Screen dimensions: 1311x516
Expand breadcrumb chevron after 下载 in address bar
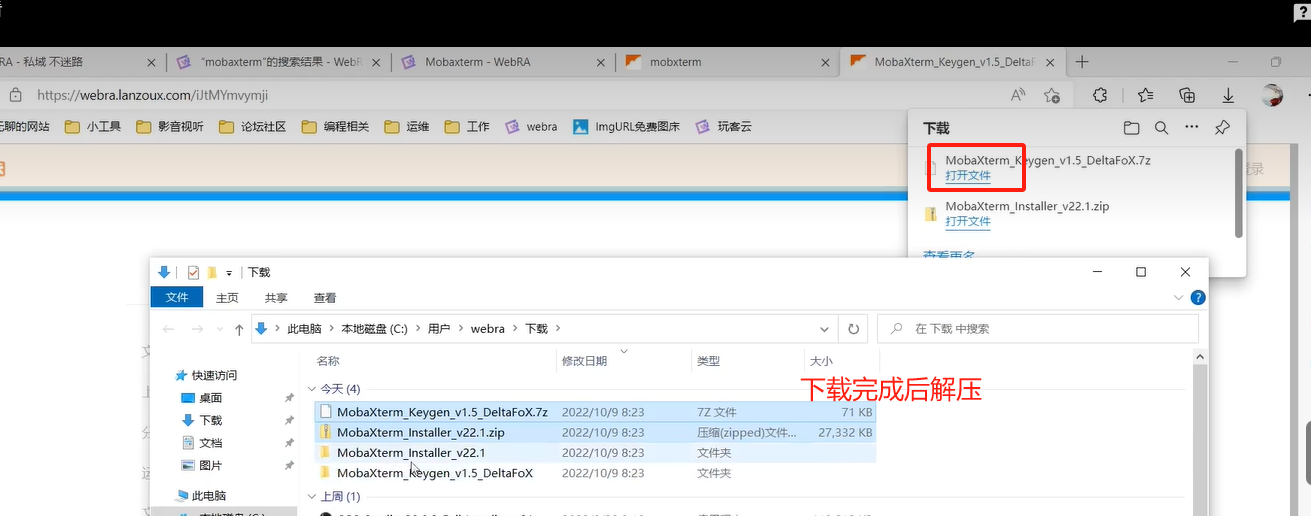click(558, 329)
